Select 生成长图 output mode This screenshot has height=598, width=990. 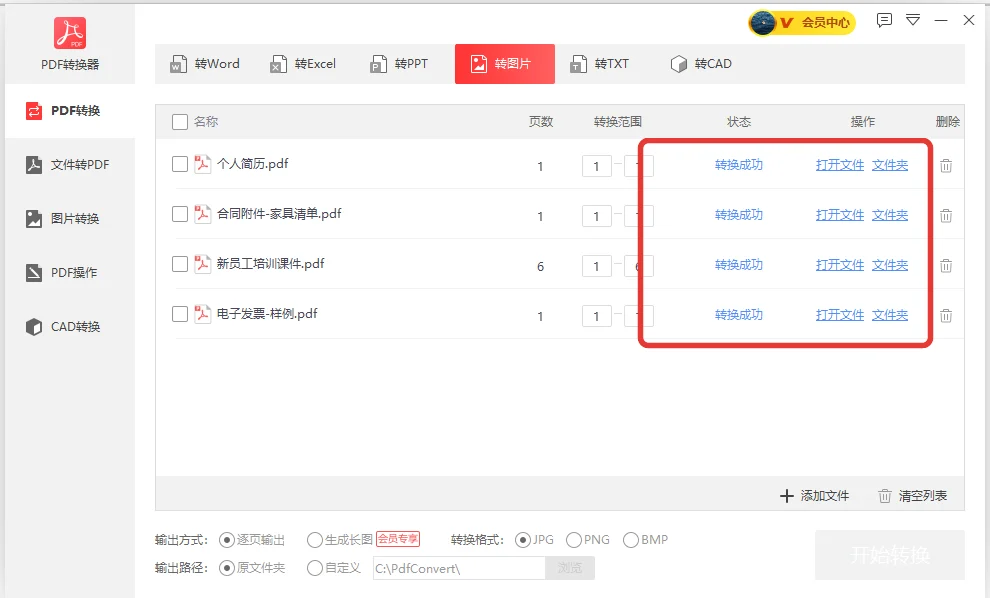point(340,540)
